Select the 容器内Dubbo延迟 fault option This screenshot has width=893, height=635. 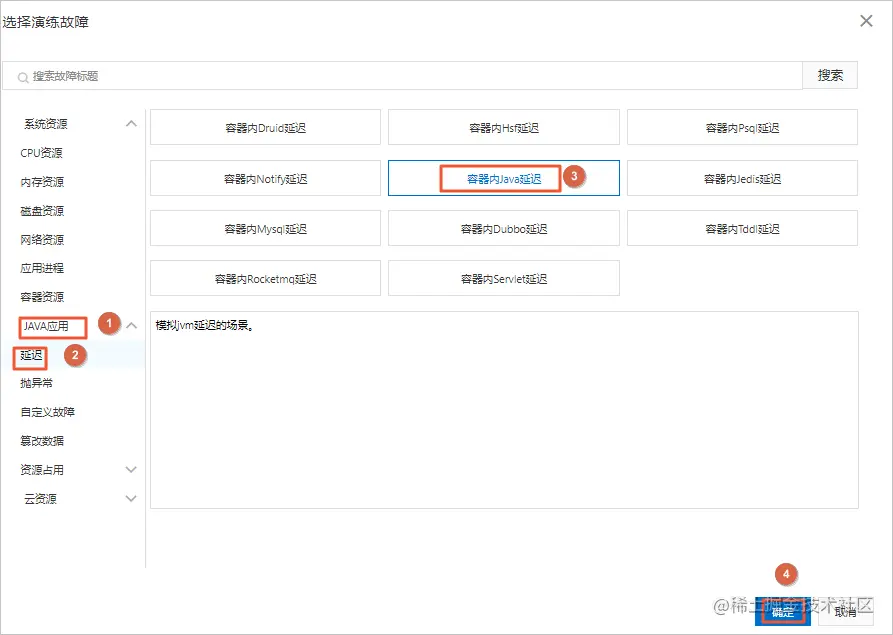pyautogui.click(x=504, y=228)
